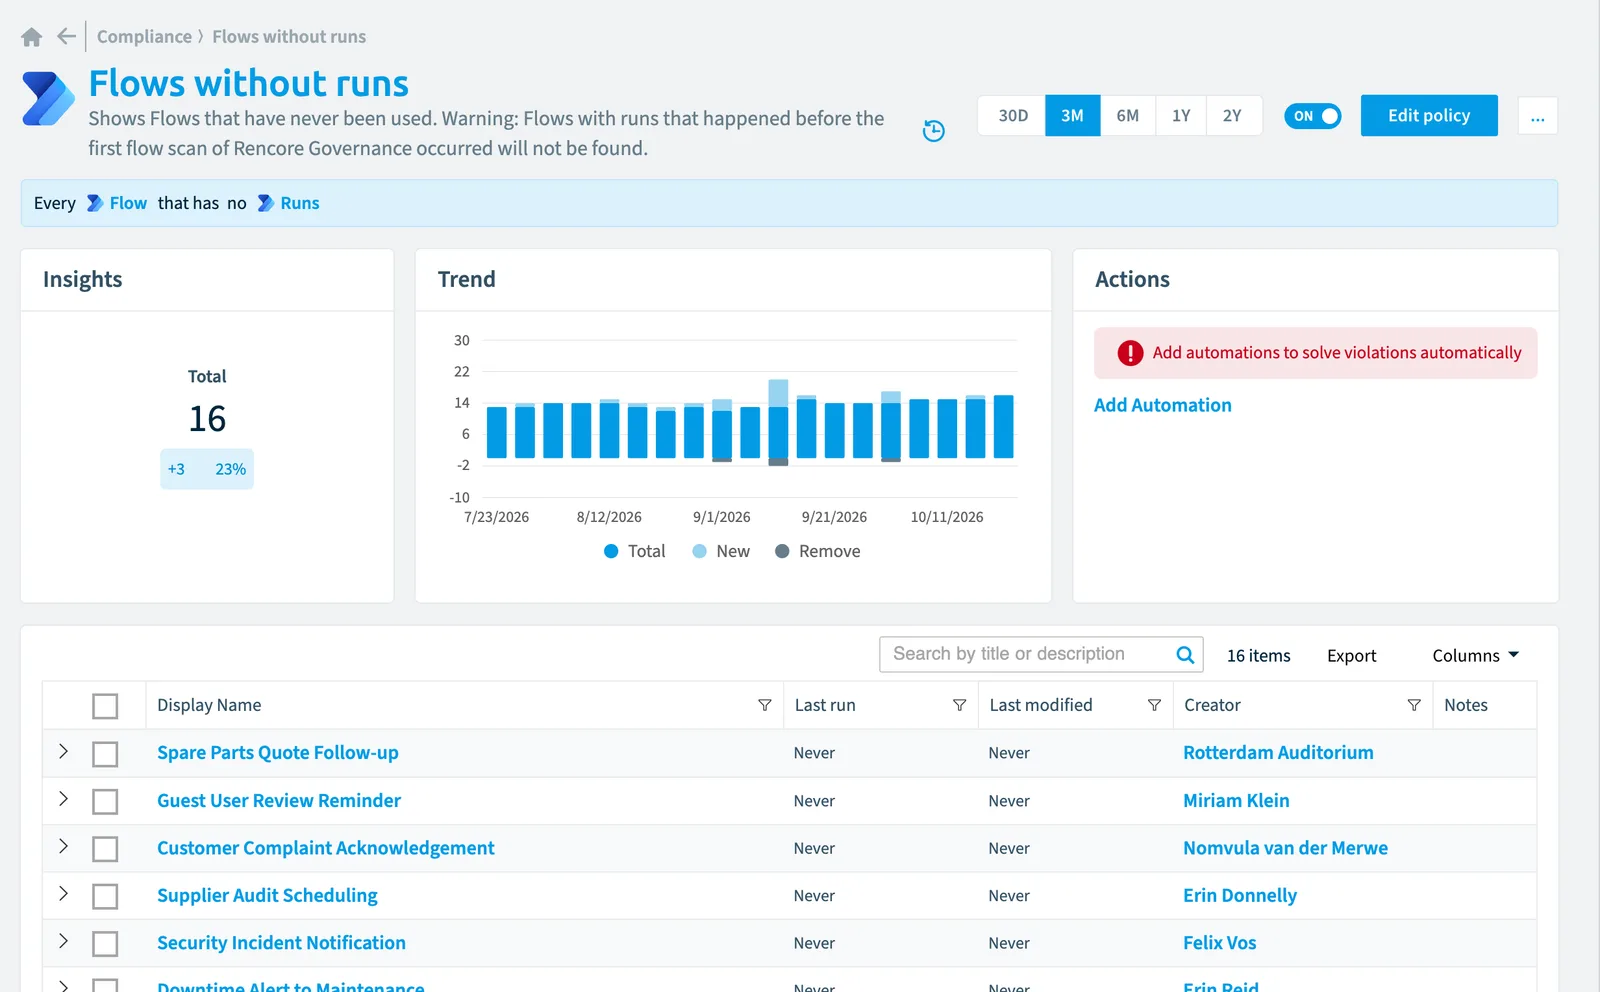
Task: Select the Guest User Review Reminder checkbox
Action: click(105, 802)
